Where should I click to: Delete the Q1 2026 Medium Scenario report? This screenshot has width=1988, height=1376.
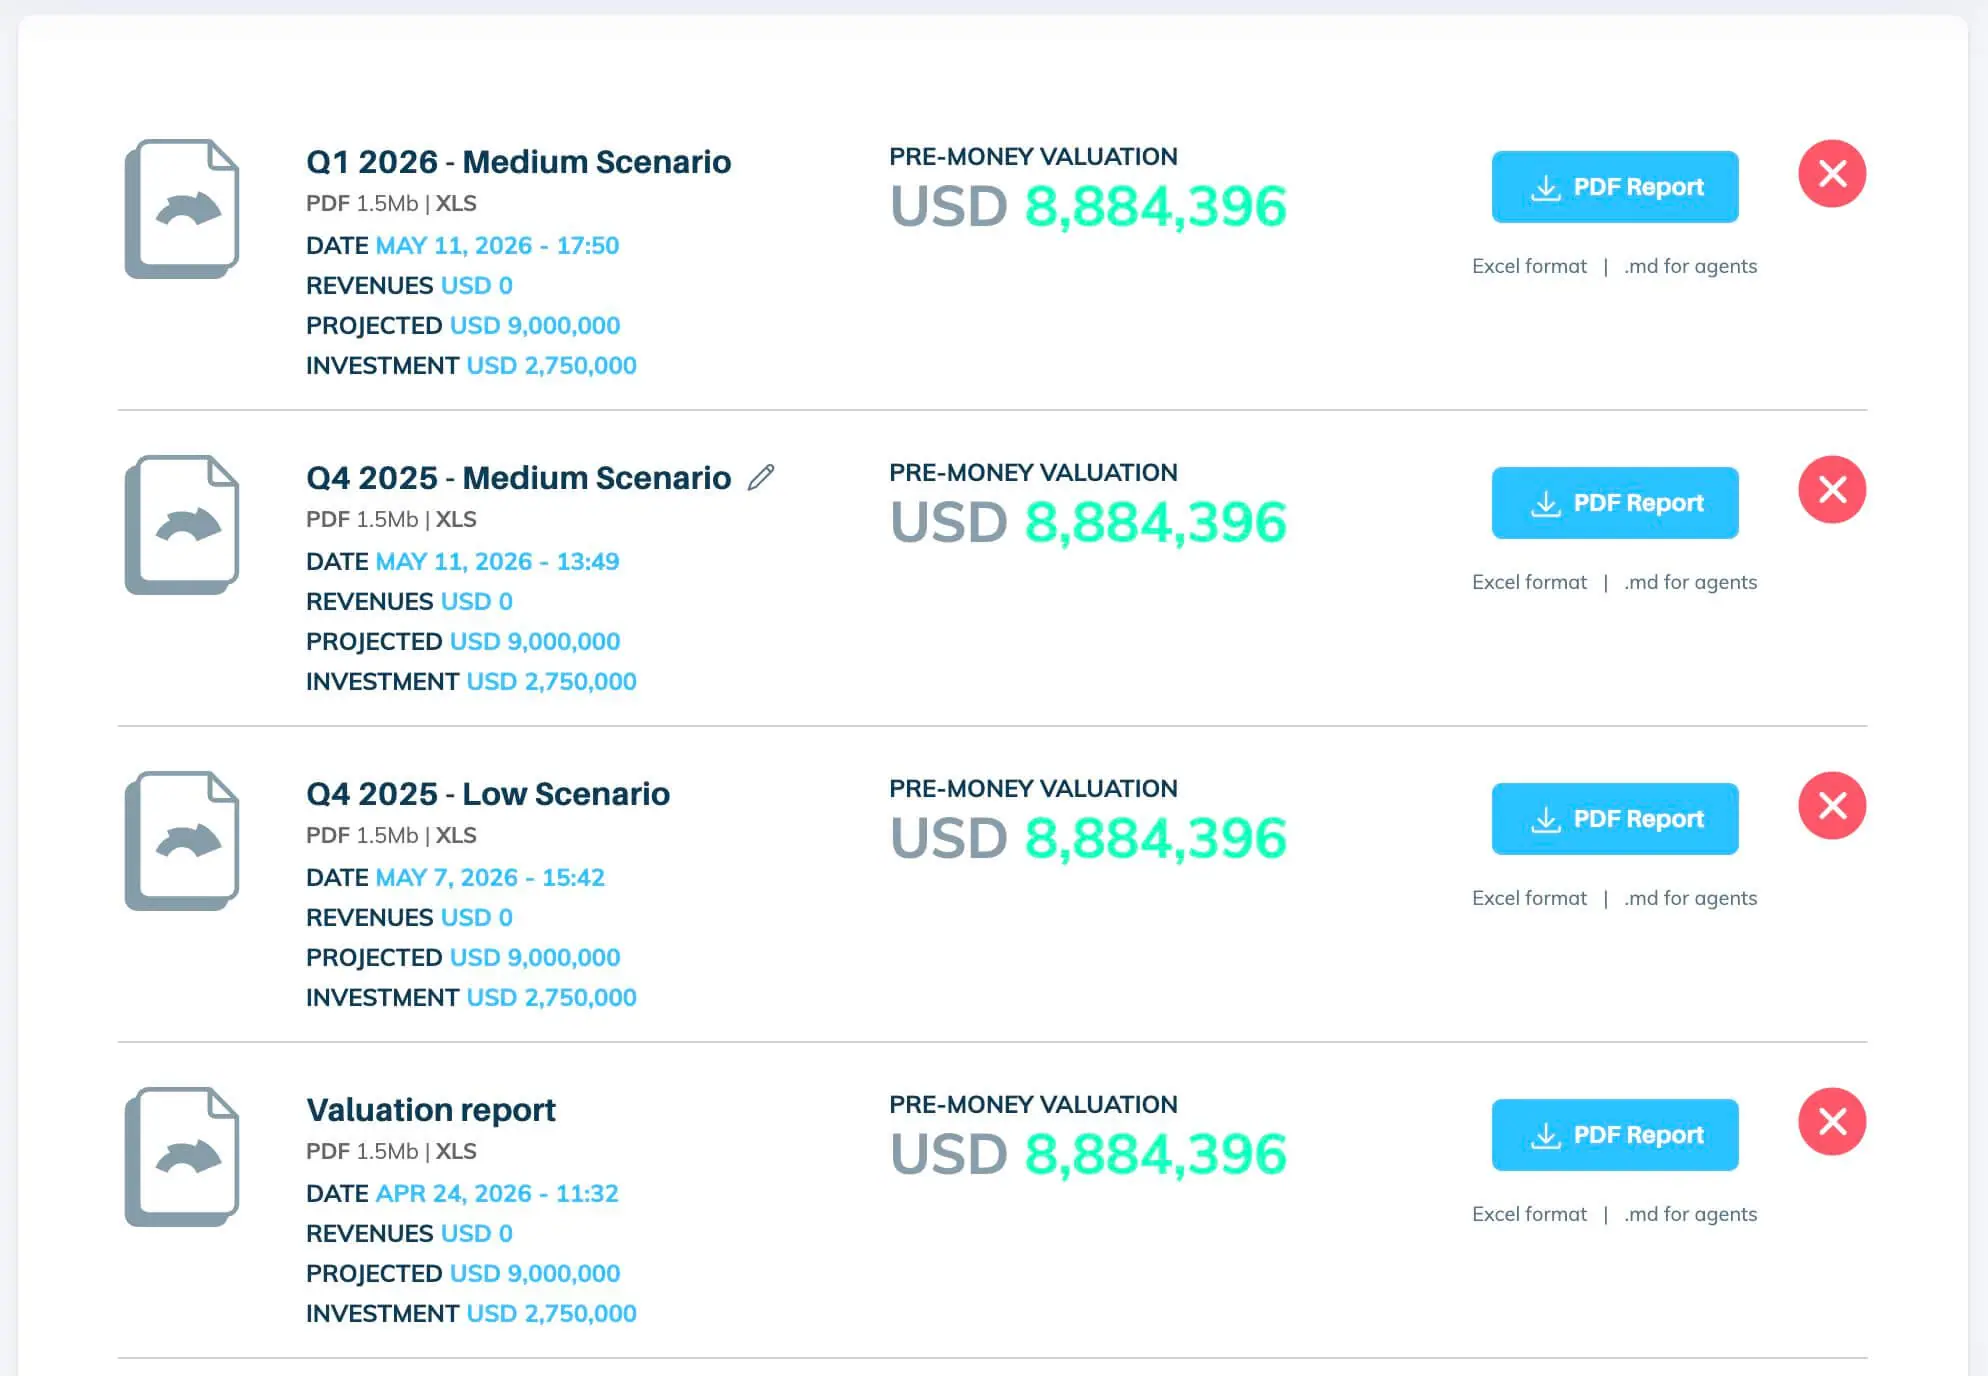(1832, 174)
